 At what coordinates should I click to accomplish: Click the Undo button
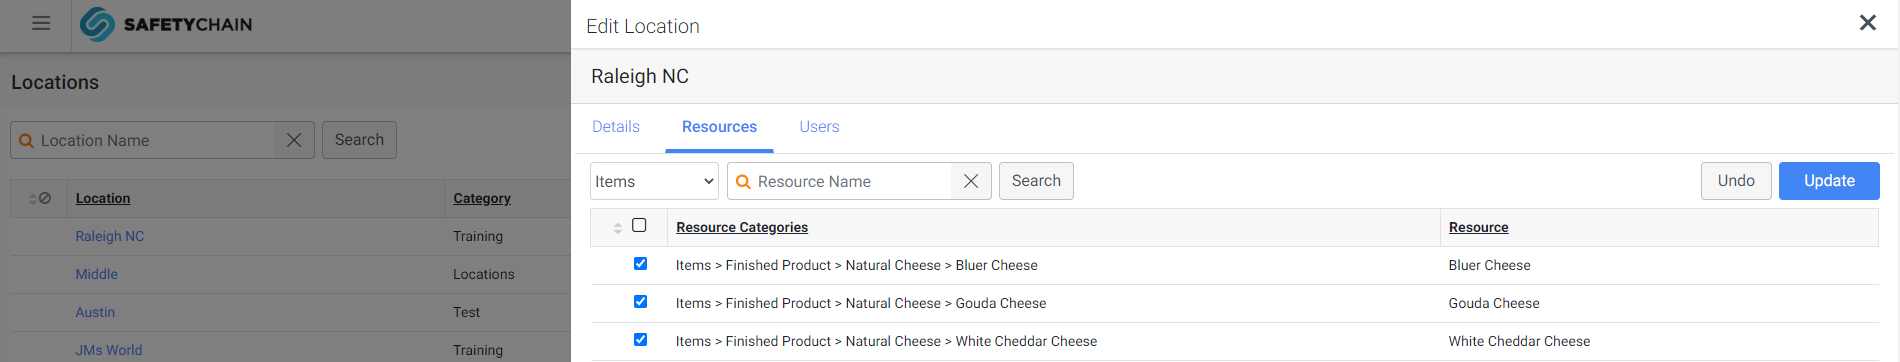1736,181
